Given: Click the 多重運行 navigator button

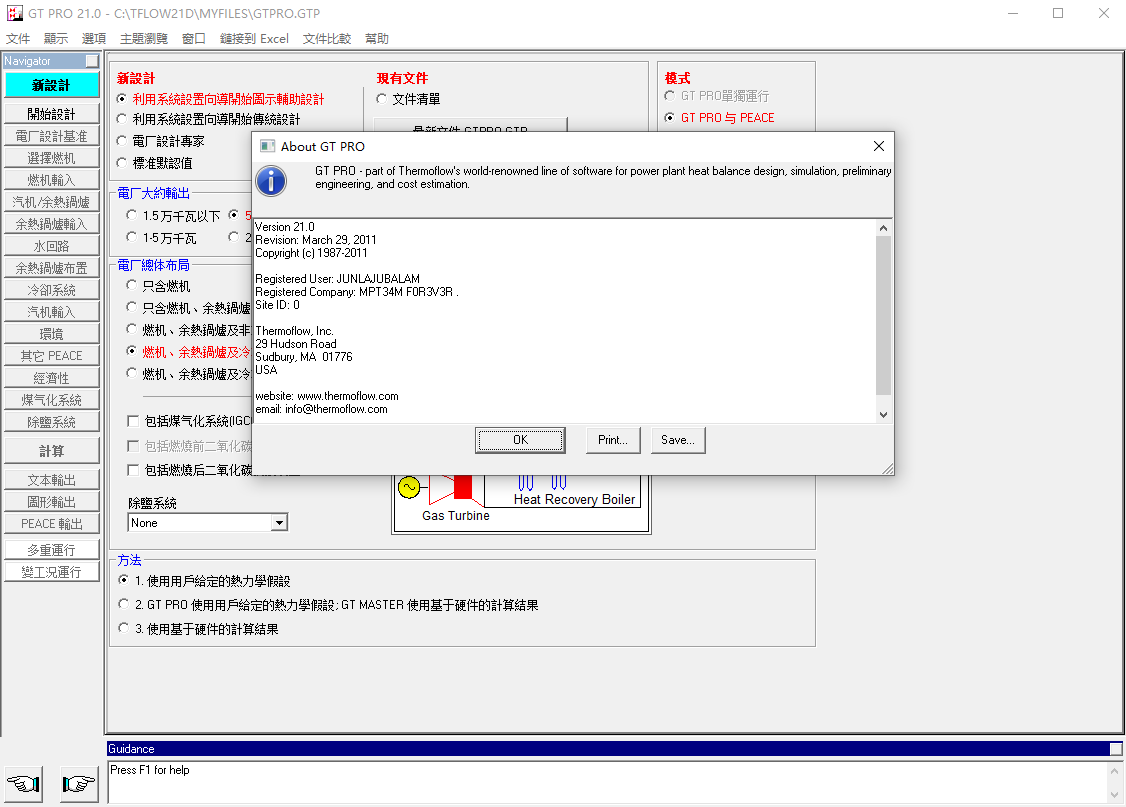Looking at the screenshot, I should pos(52,549).
